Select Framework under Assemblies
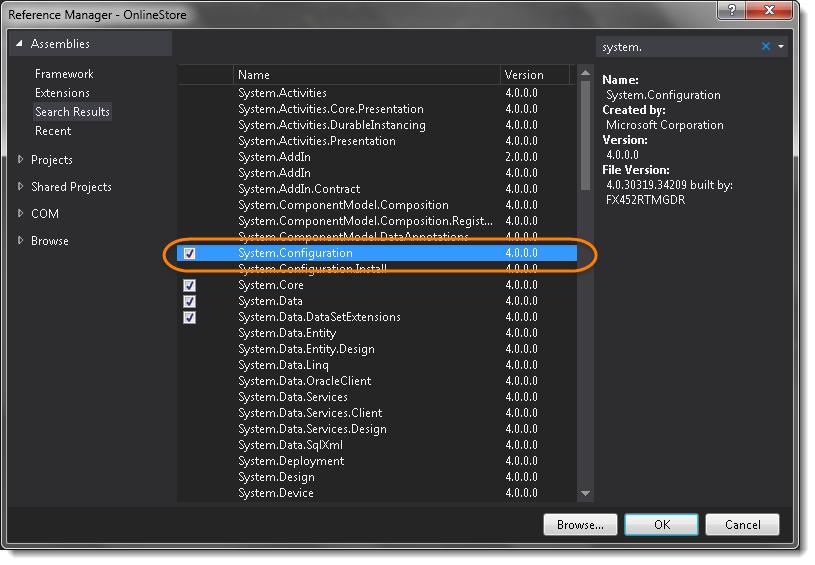 click(x=64, y=74)
